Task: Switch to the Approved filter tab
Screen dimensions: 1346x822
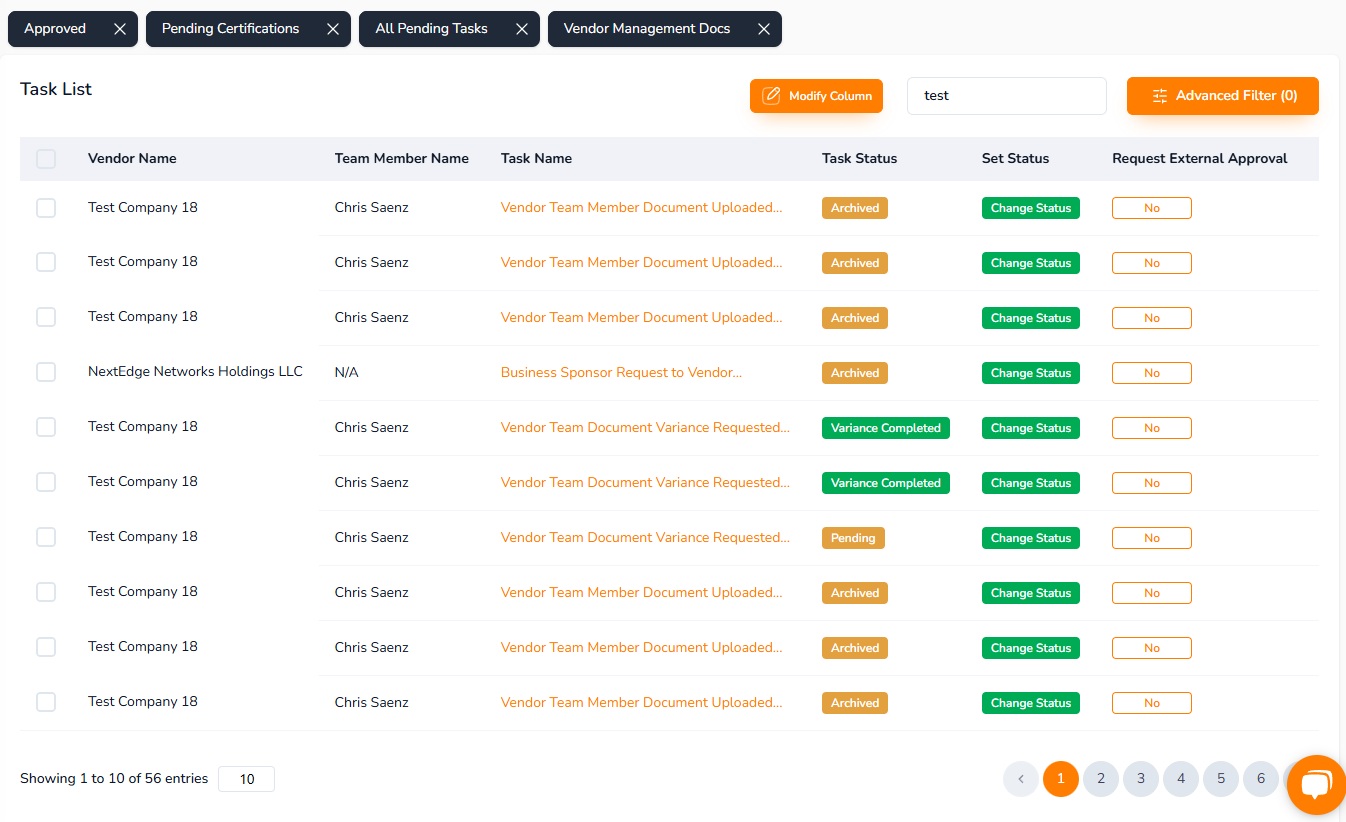Action: [55, 29]
